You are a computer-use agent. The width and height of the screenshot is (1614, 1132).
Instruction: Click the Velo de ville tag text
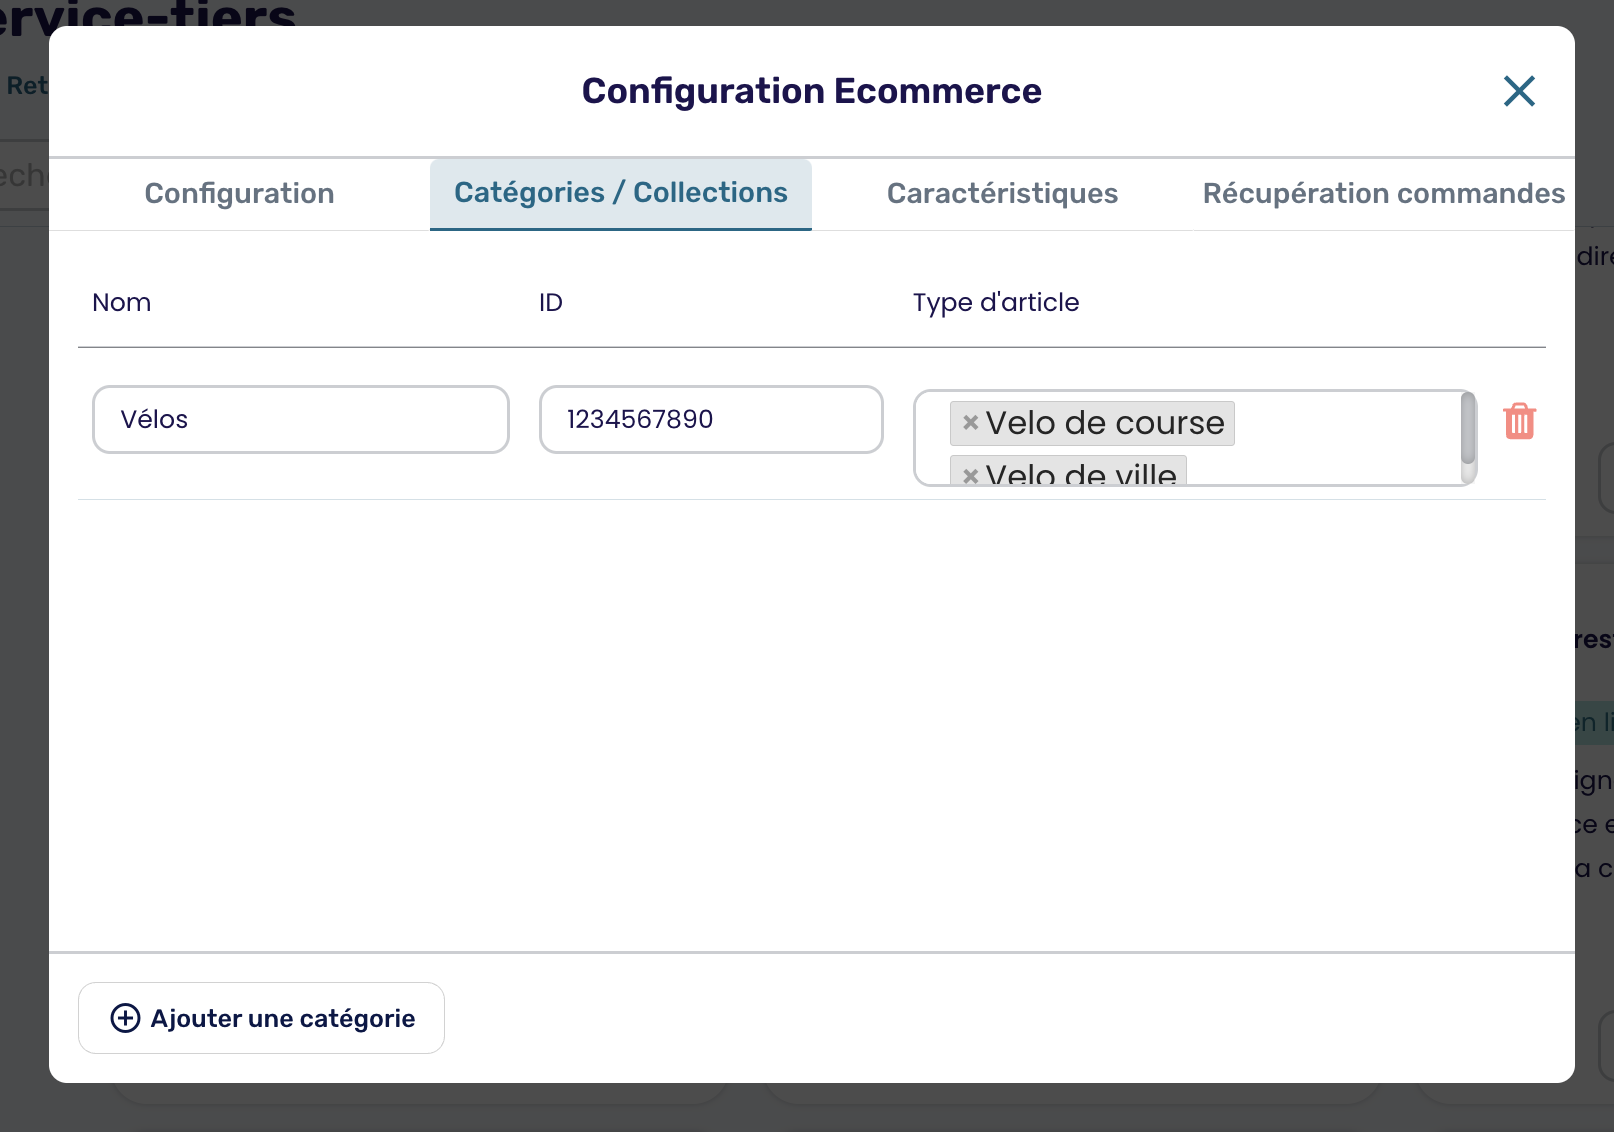coord(1080,474)
